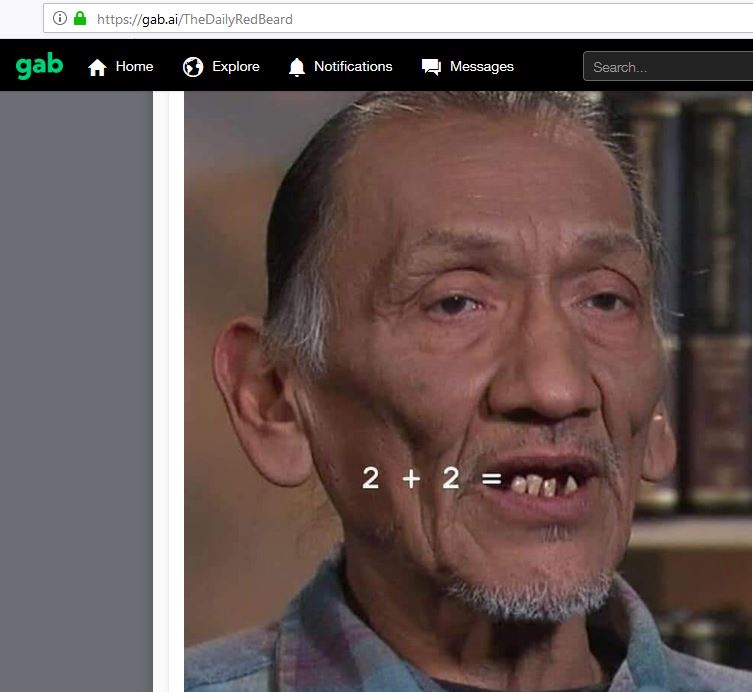
Task: Click the gray left sidebar area
Action: point(75,390)
